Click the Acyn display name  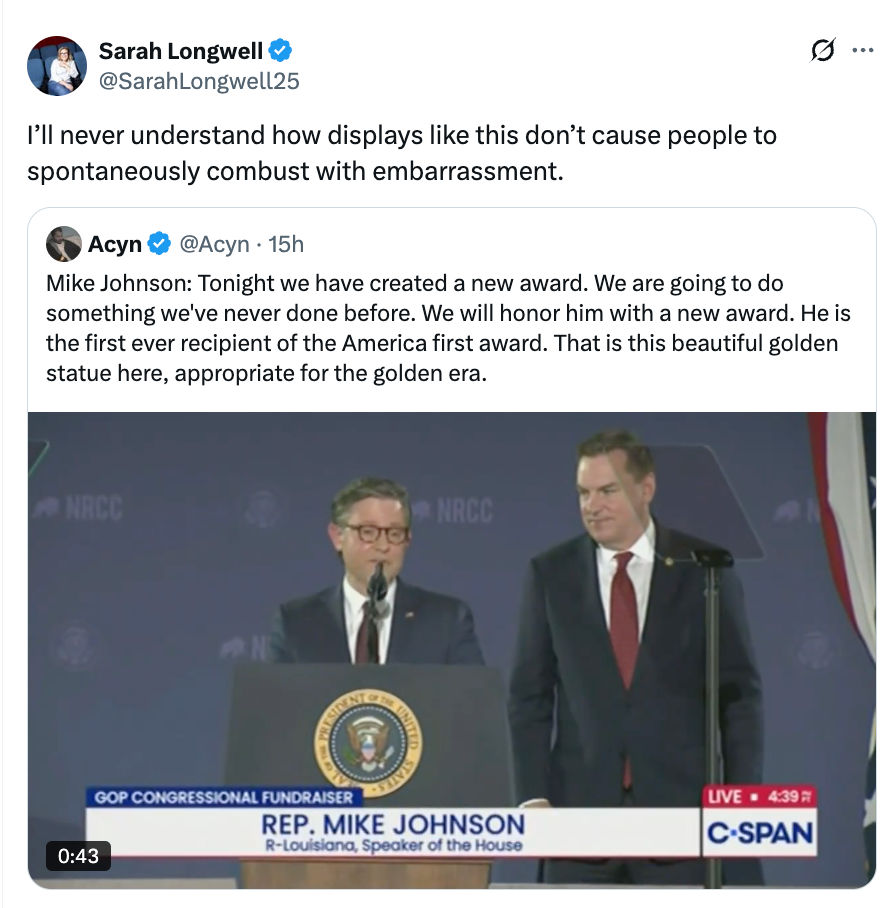tap(120, 243)
